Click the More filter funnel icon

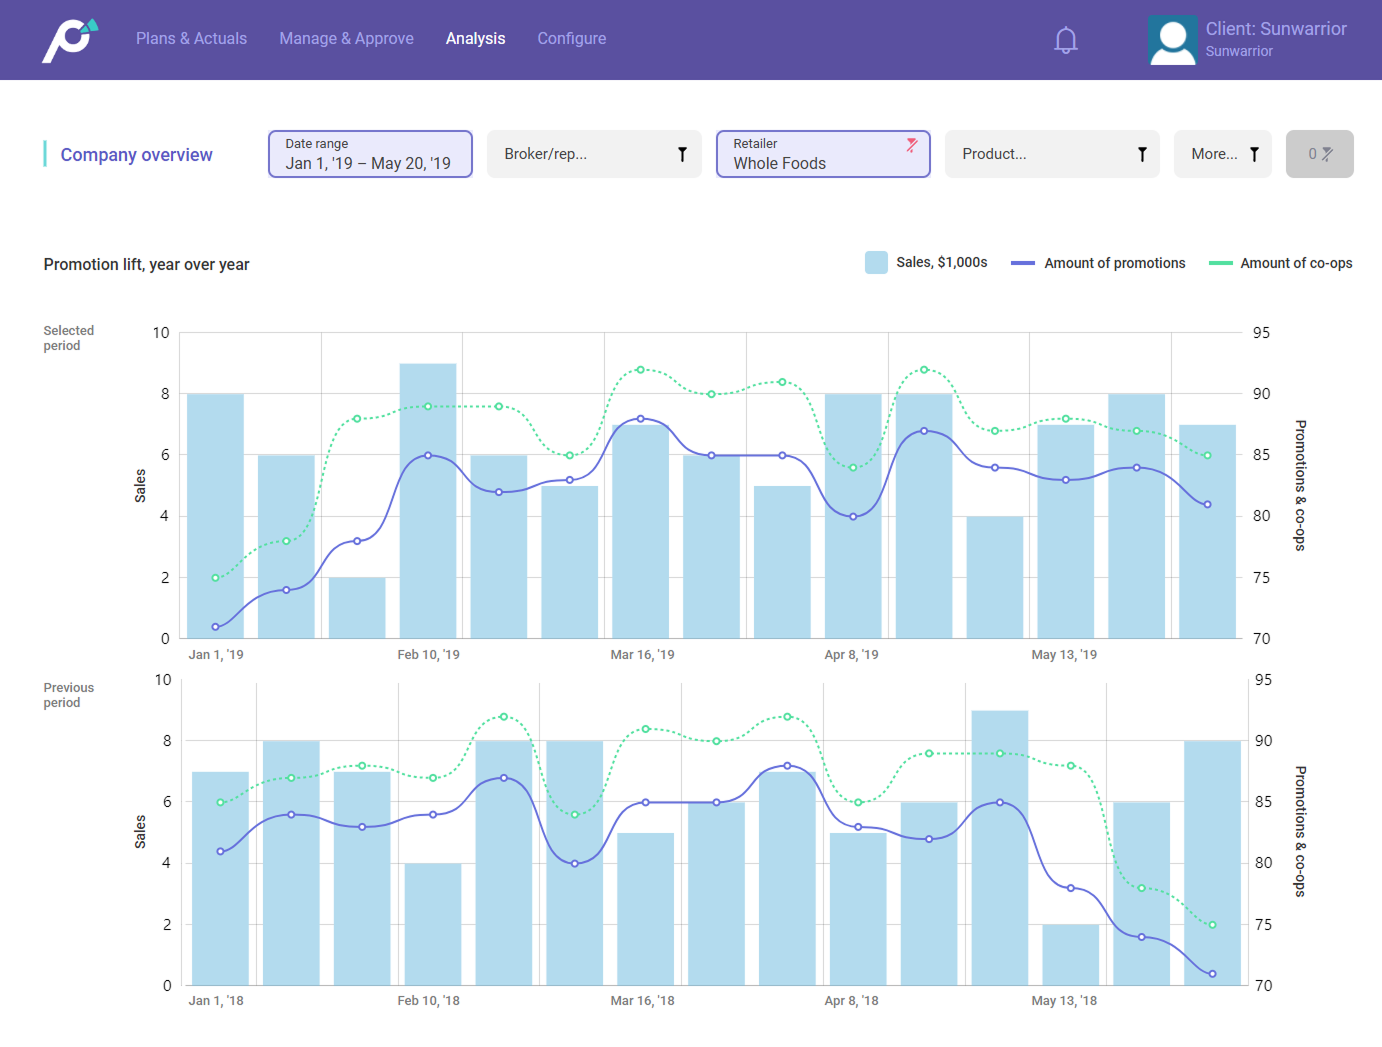1254,154
